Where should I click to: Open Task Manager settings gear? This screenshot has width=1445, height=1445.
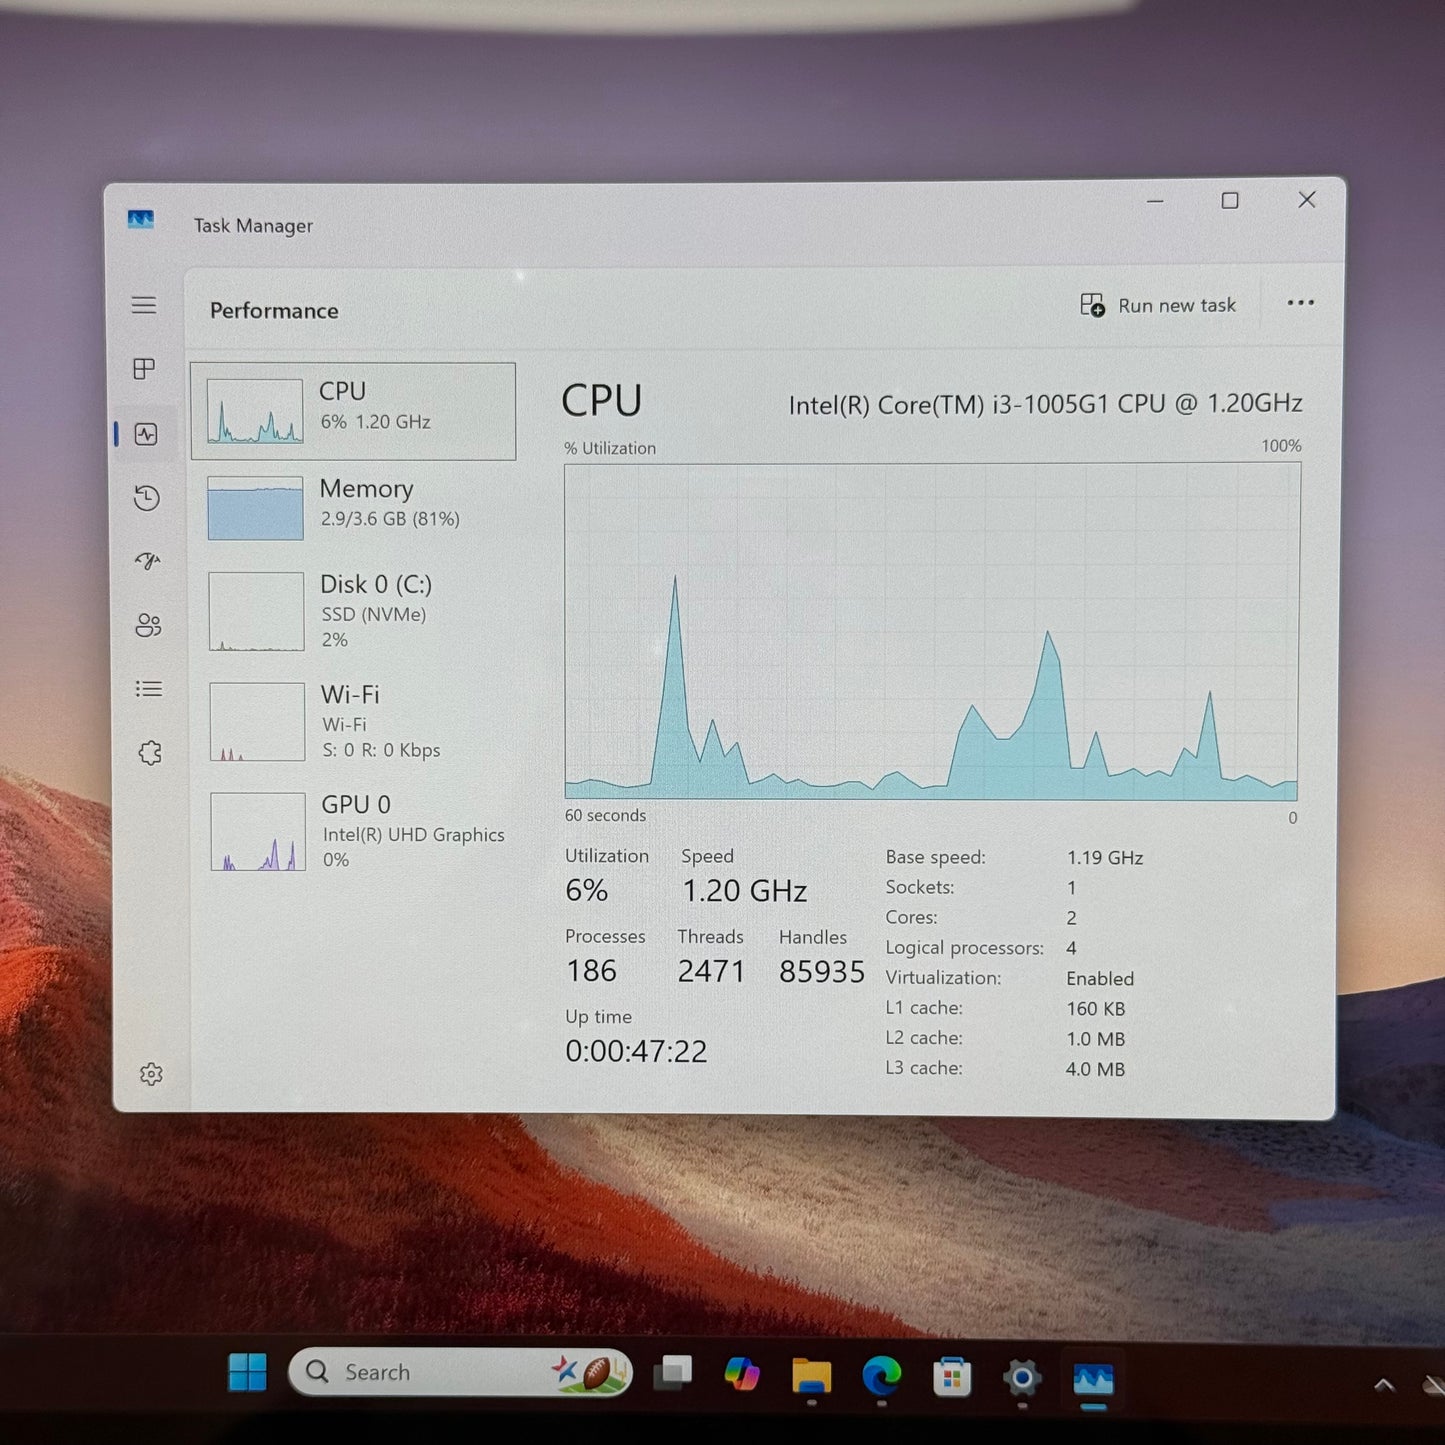(151, 1074)
